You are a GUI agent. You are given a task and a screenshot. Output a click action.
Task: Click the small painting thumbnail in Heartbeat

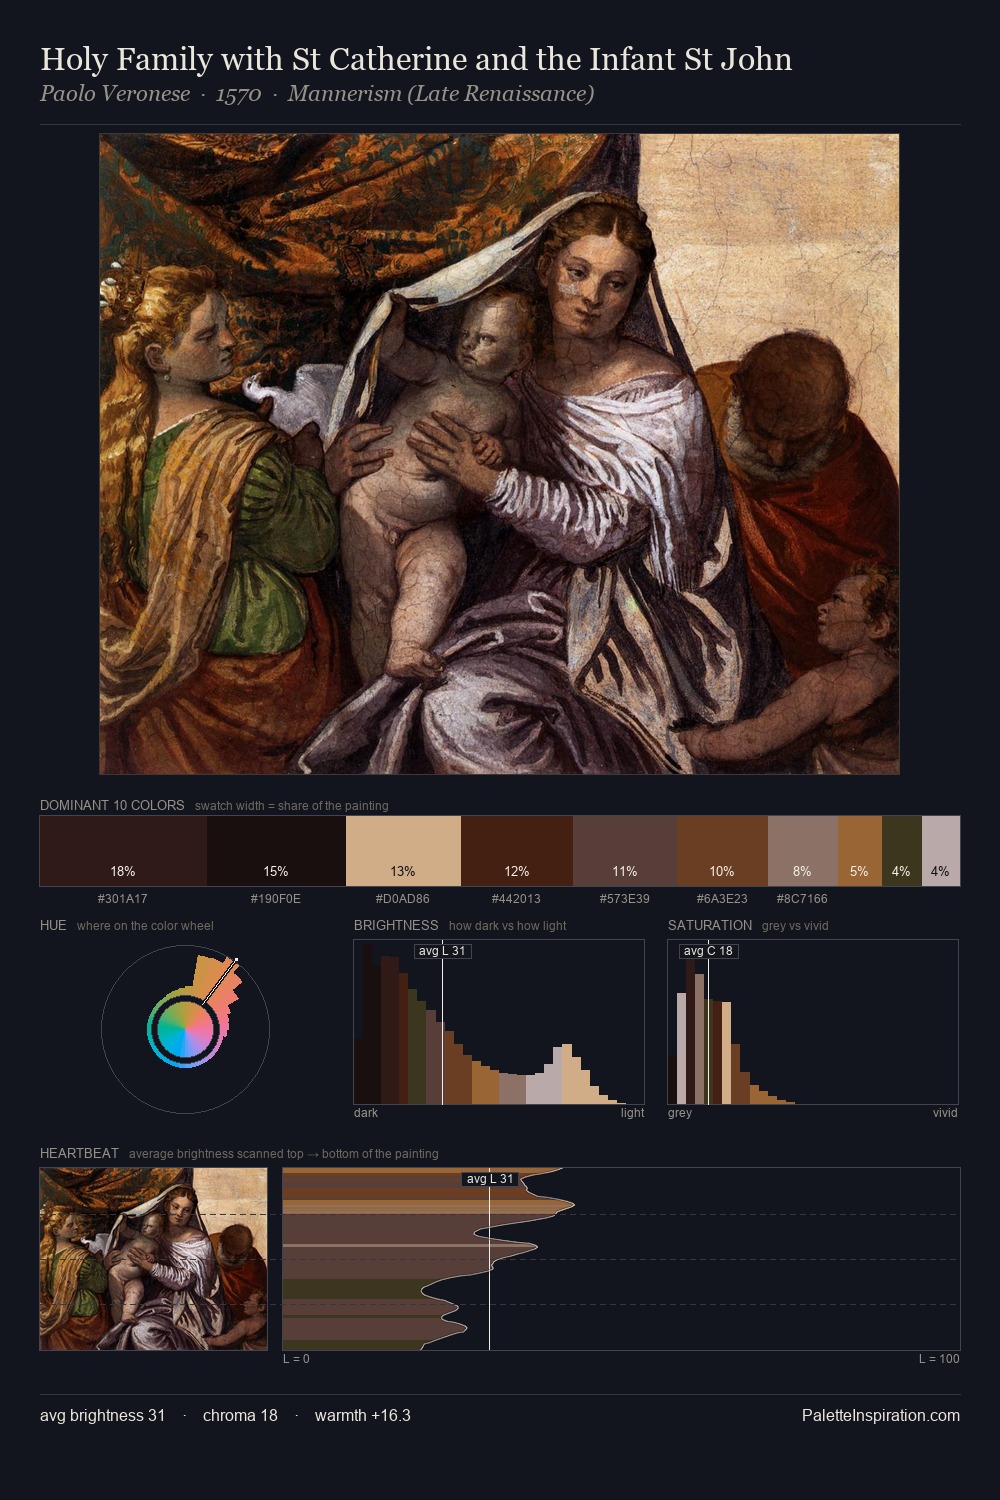[x=153, y=1259]
